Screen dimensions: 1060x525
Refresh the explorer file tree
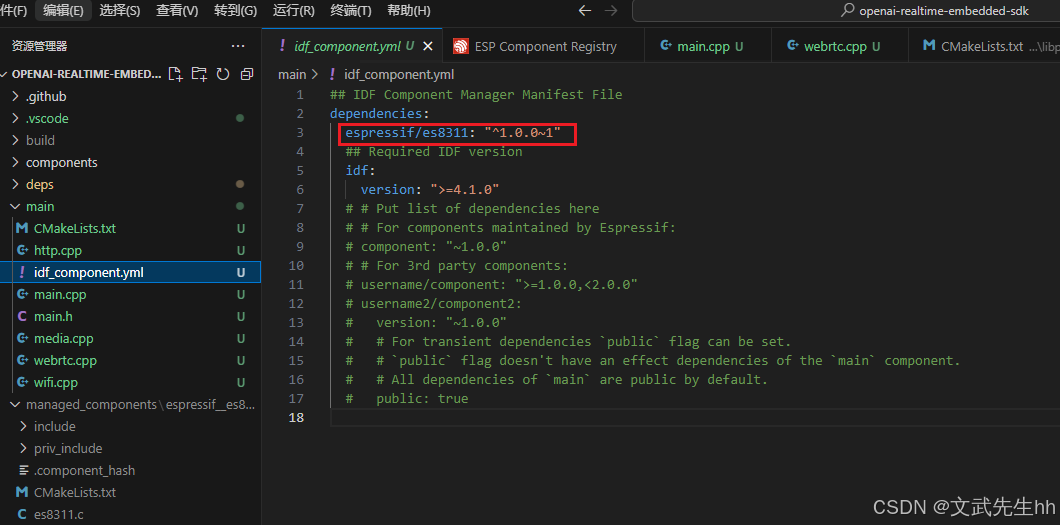pos(223,74)
